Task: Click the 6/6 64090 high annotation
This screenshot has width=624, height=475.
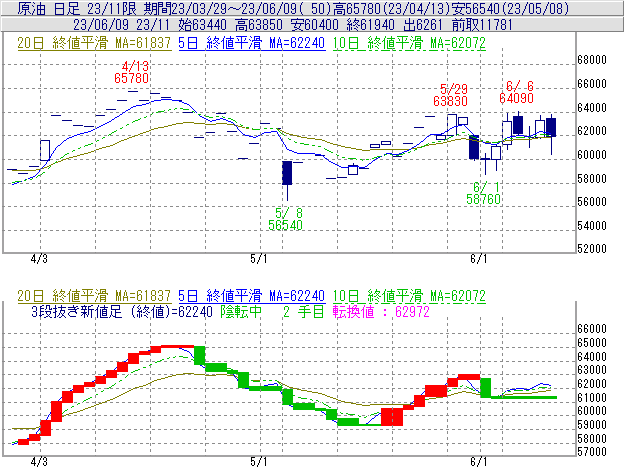Action: point(517,92)
